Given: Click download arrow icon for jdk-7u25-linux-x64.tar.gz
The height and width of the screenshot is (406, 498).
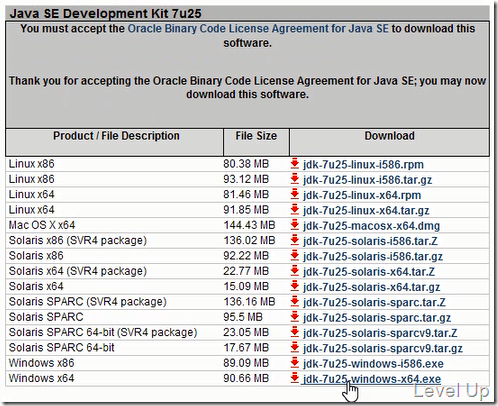Looking at the screenshot, I should point(295,210).
